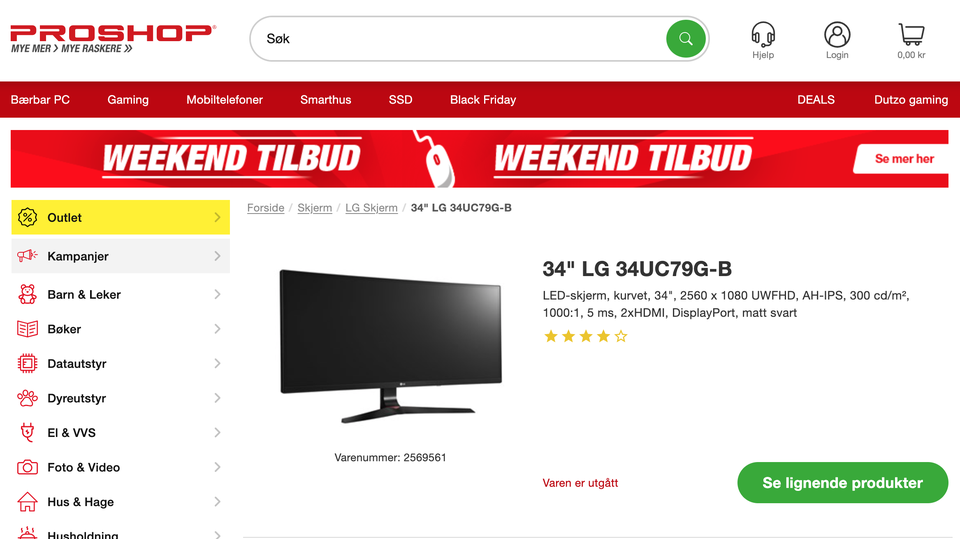Open the Black Friday menu item
Image resolution: width=960 pixels, height=539 pixels.
[483, 100]
